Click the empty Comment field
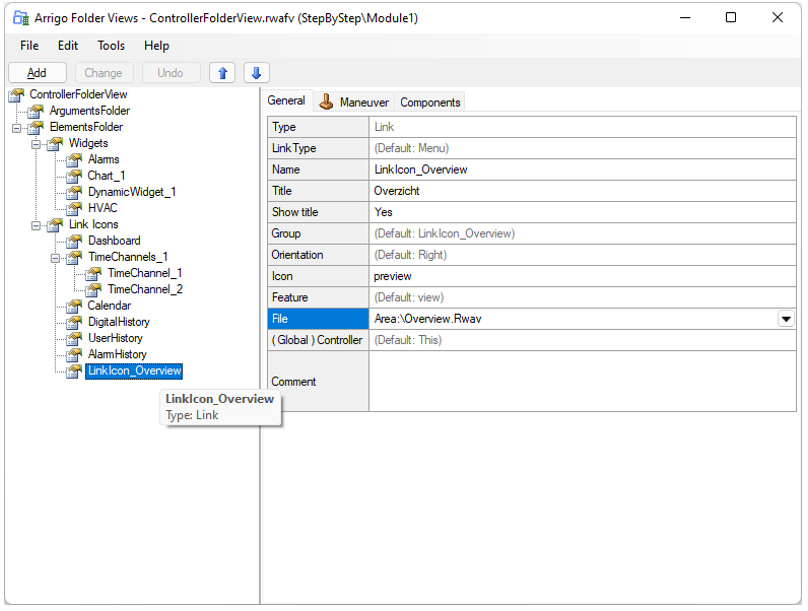808x611 pixels. pyautogui.click(x=582, y=381)
